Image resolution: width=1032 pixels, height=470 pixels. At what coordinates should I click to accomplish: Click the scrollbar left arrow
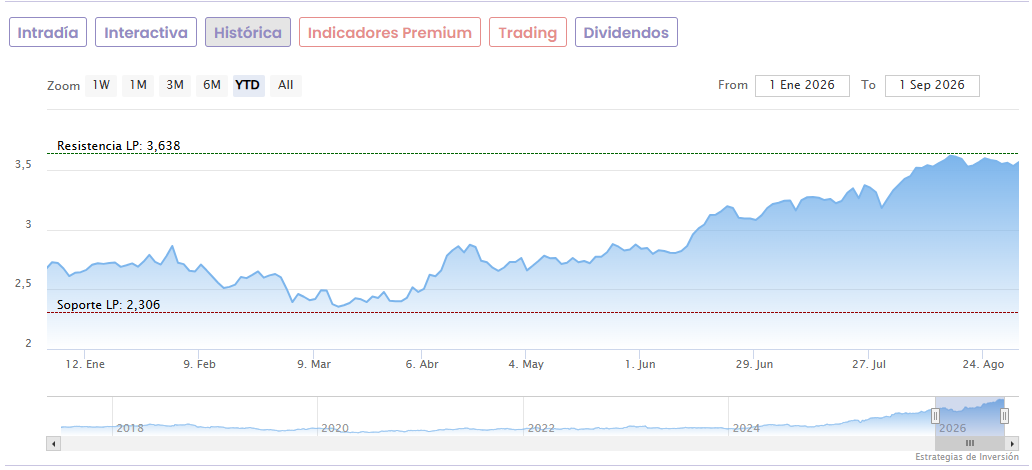[52, 444]
